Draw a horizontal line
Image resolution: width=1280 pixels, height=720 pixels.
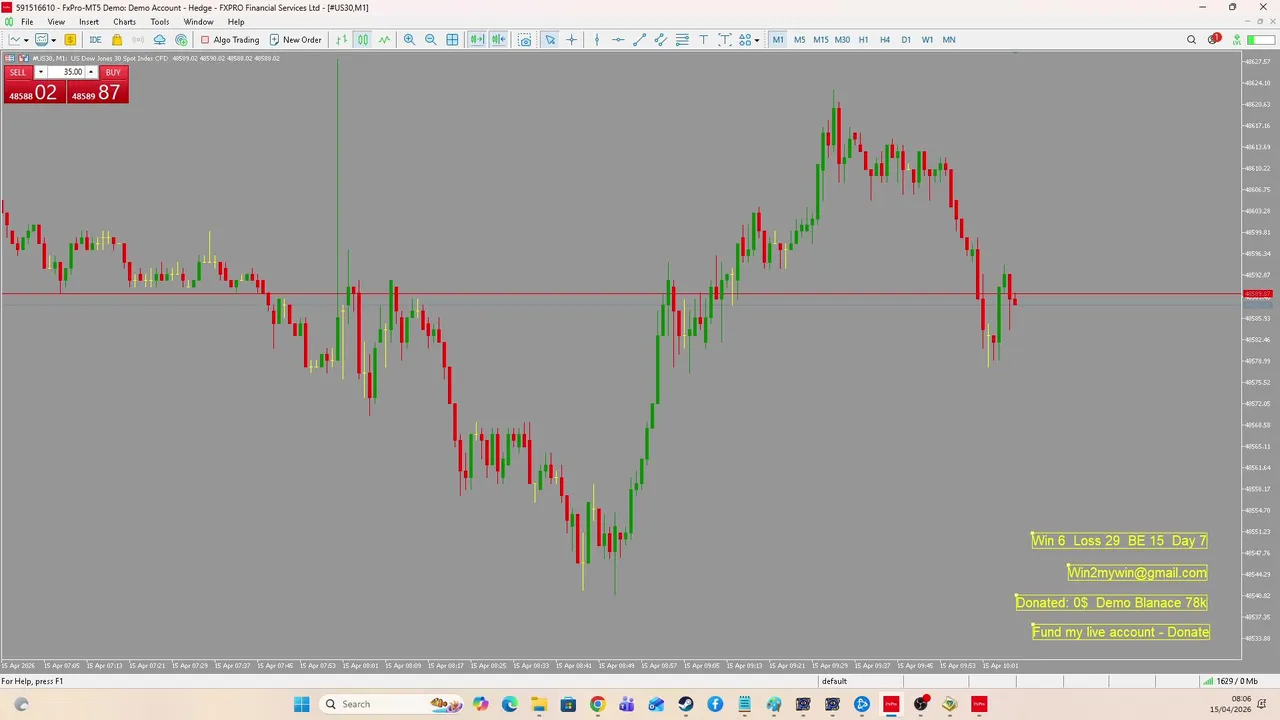click(x=618, y=40)
